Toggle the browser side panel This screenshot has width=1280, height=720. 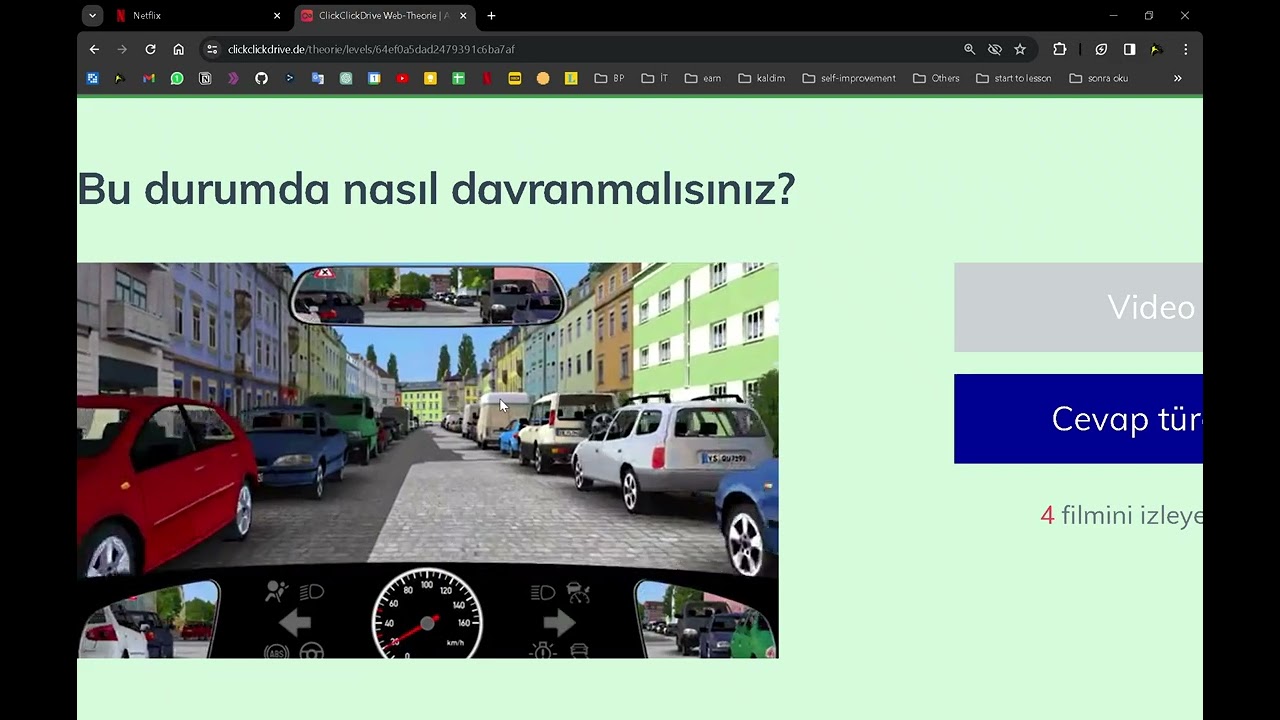pyautogui.click(x=1129, y=49)
